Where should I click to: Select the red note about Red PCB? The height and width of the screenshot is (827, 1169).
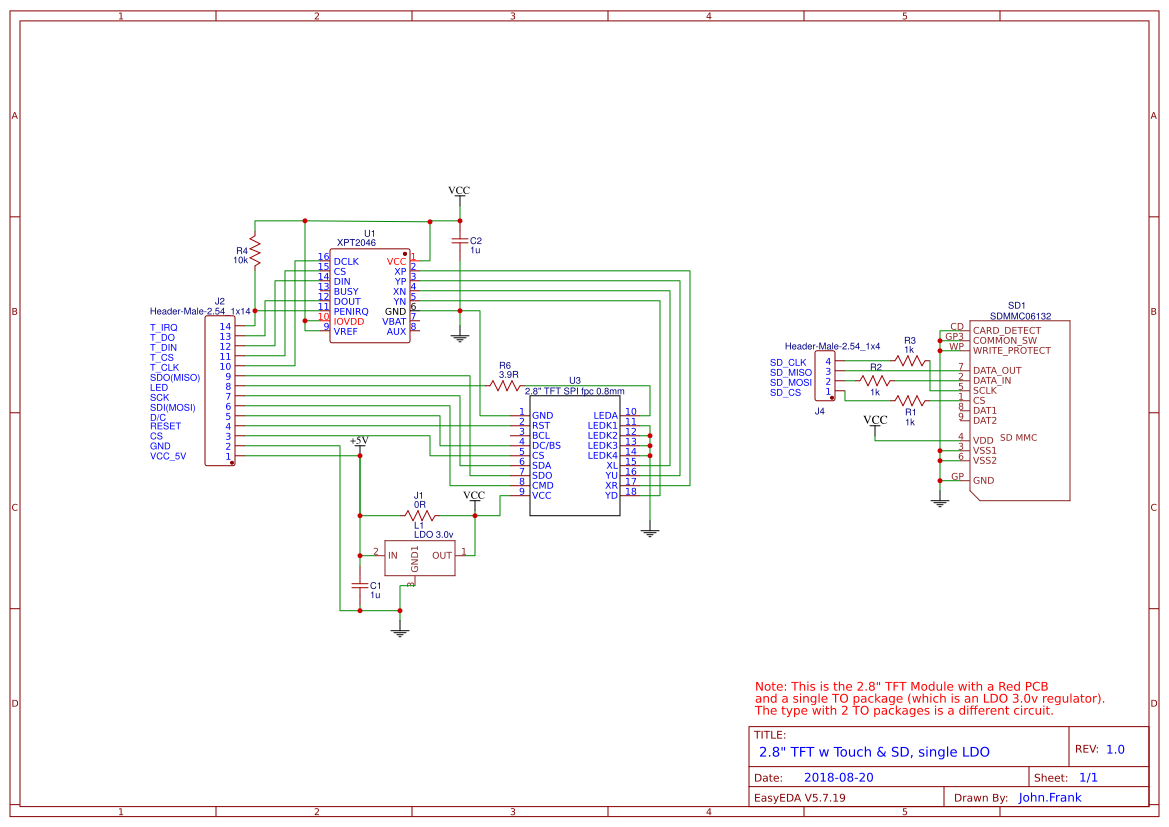(929, 698)
